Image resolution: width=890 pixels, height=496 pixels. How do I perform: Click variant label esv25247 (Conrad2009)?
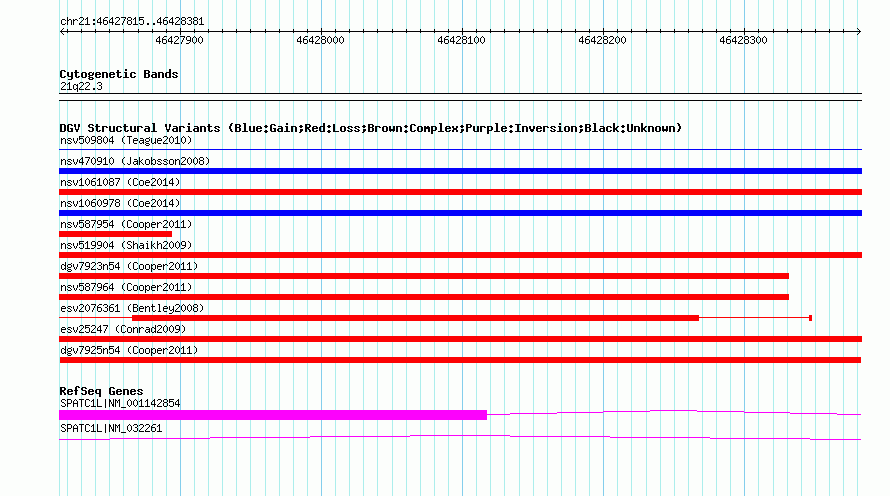[123, 329]
